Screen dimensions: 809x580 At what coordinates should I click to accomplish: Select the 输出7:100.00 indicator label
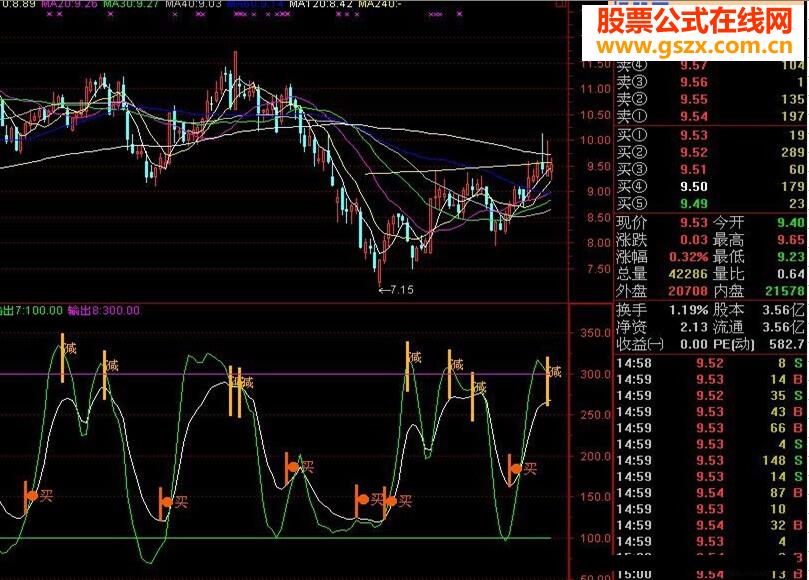pyautogui.click(x=31, y=311)
